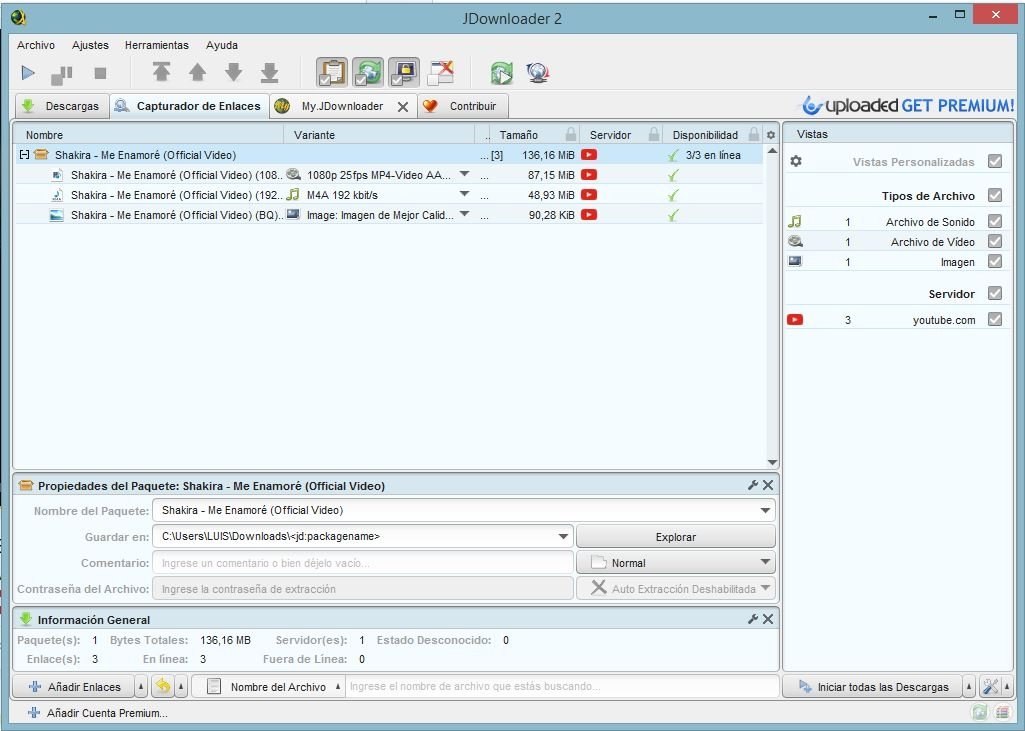Uncheck the Imagen filter checkbox
This screenshot has height=731, width=1025.
pos(995,261)
